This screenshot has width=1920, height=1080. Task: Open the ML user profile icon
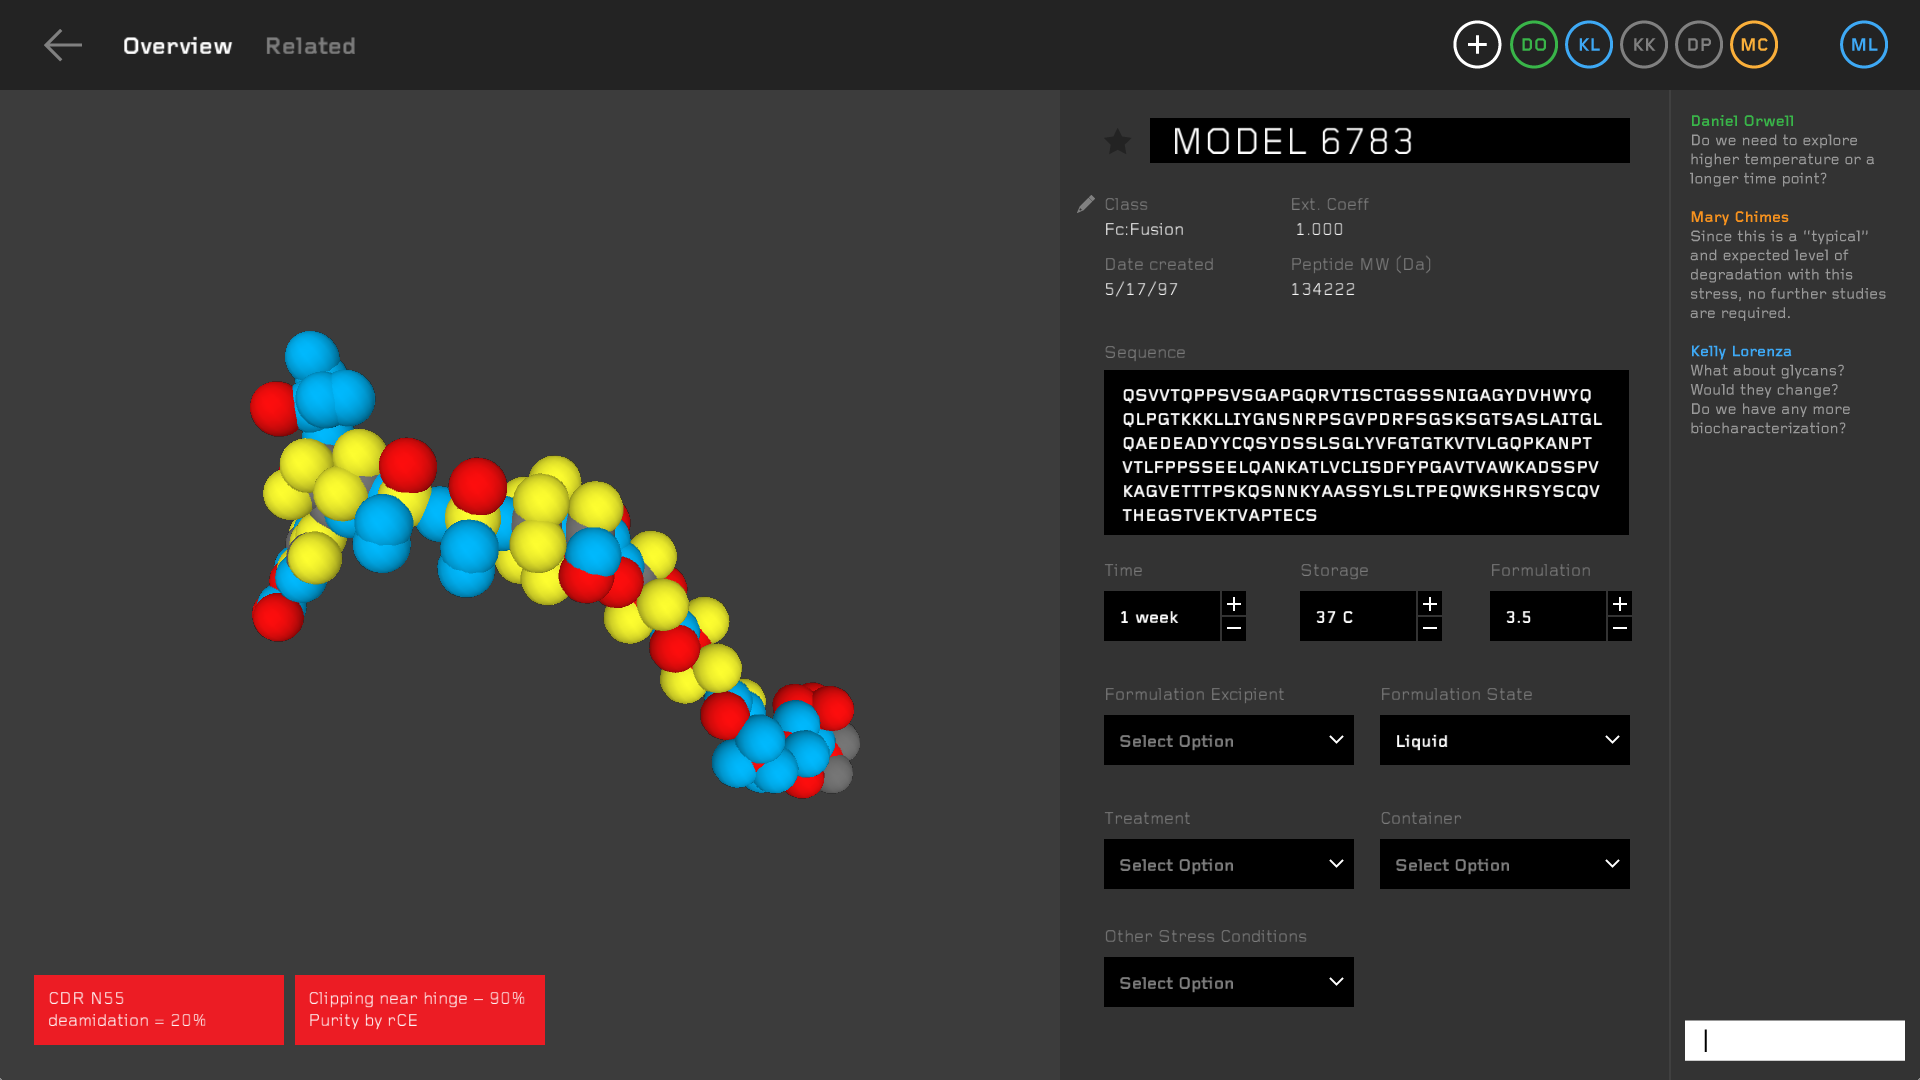pos(1862,44)
